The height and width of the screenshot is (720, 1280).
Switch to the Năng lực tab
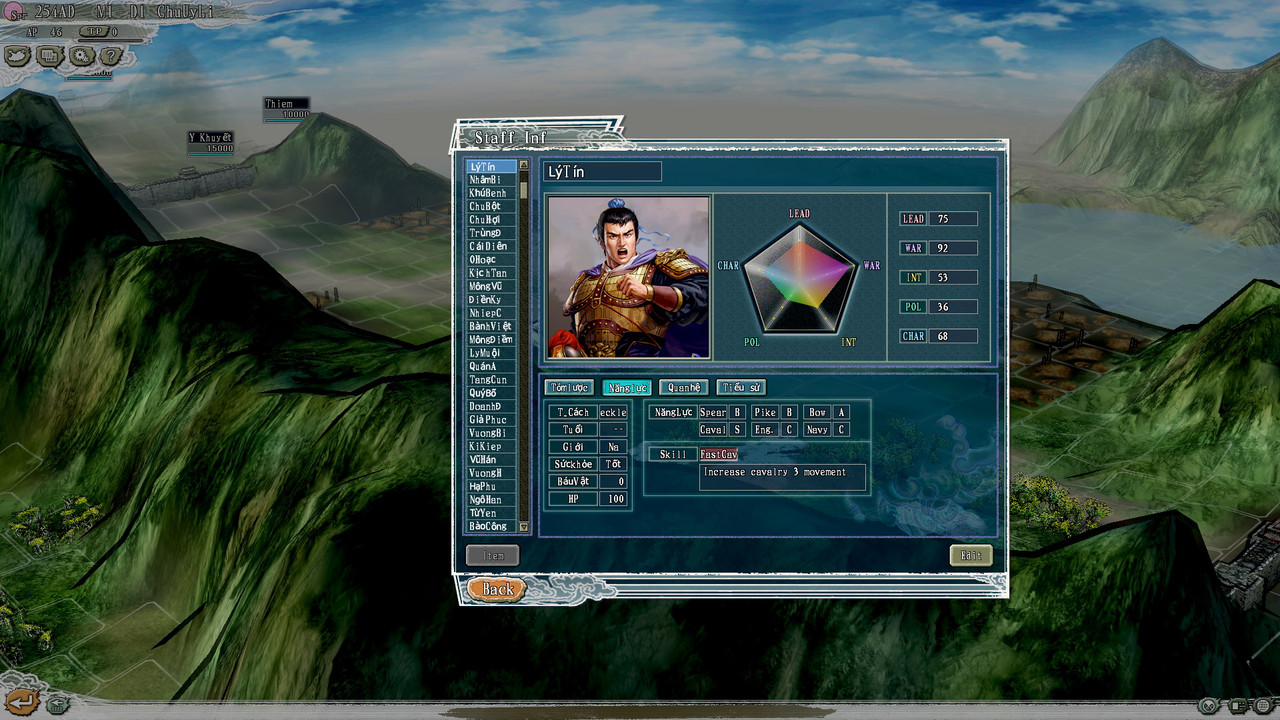(627, 388)
